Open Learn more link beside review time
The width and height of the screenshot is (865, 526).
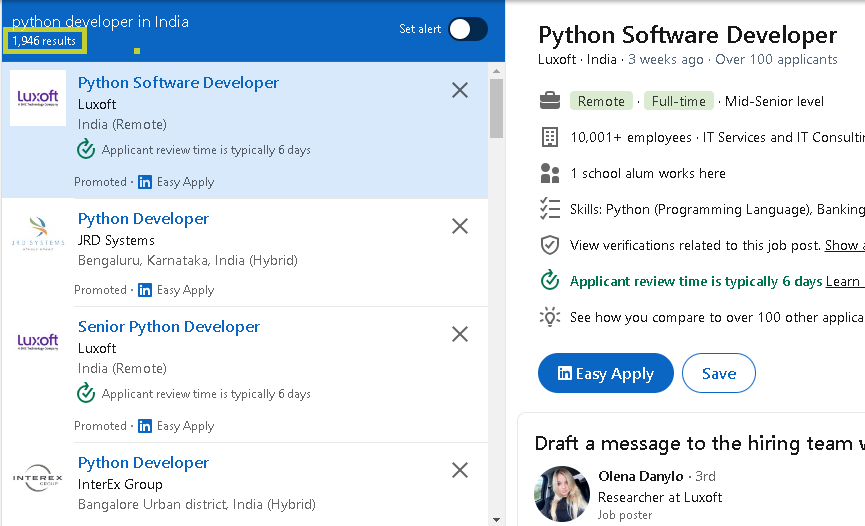(x=845, y=281)
